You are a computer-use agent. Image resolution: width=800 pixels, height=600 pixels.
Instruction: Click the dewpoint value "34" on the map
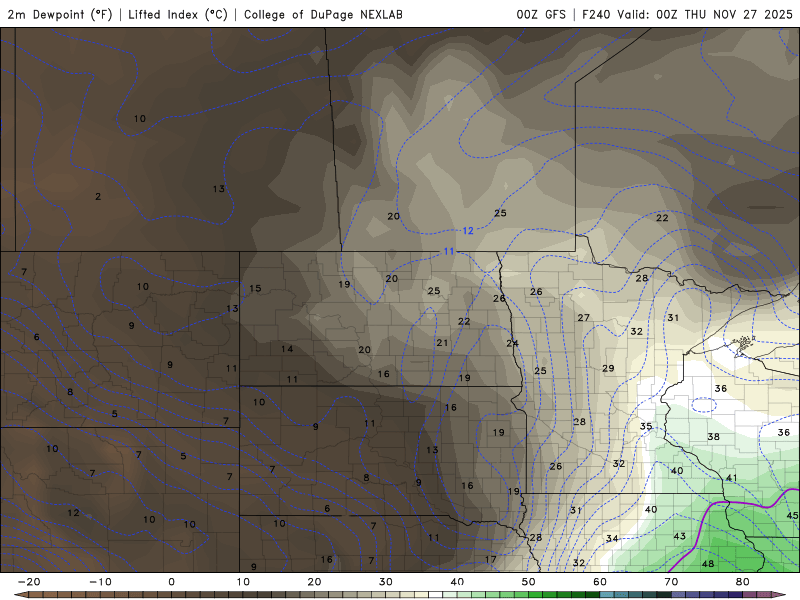[612, 538]
